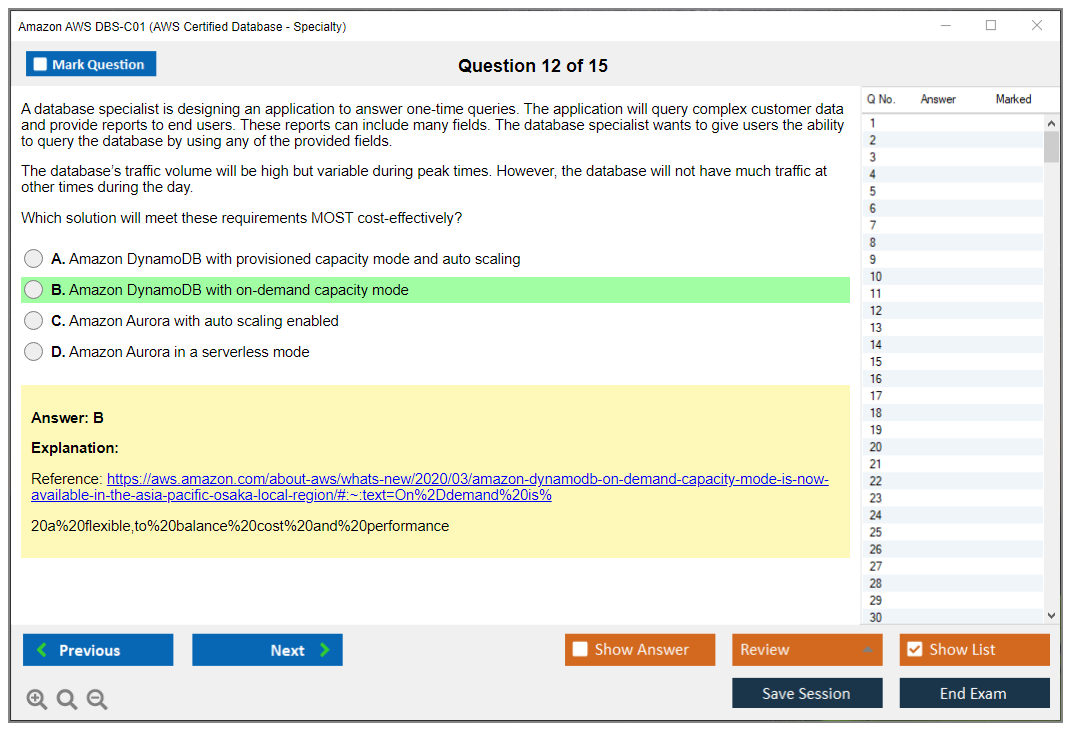
Task: Click the reset zoom magnifier icon
Action: point(67,699)
